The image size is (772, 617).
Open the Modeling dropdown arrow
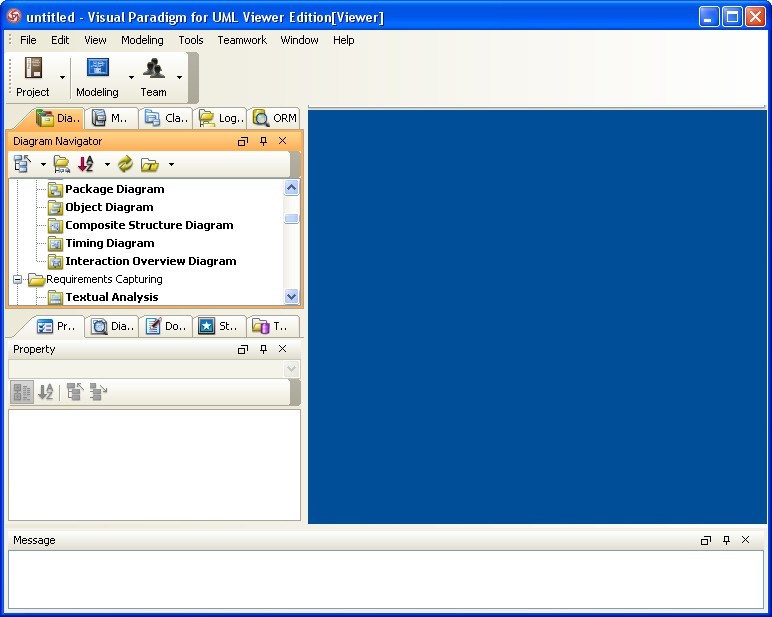coord(131,77)
